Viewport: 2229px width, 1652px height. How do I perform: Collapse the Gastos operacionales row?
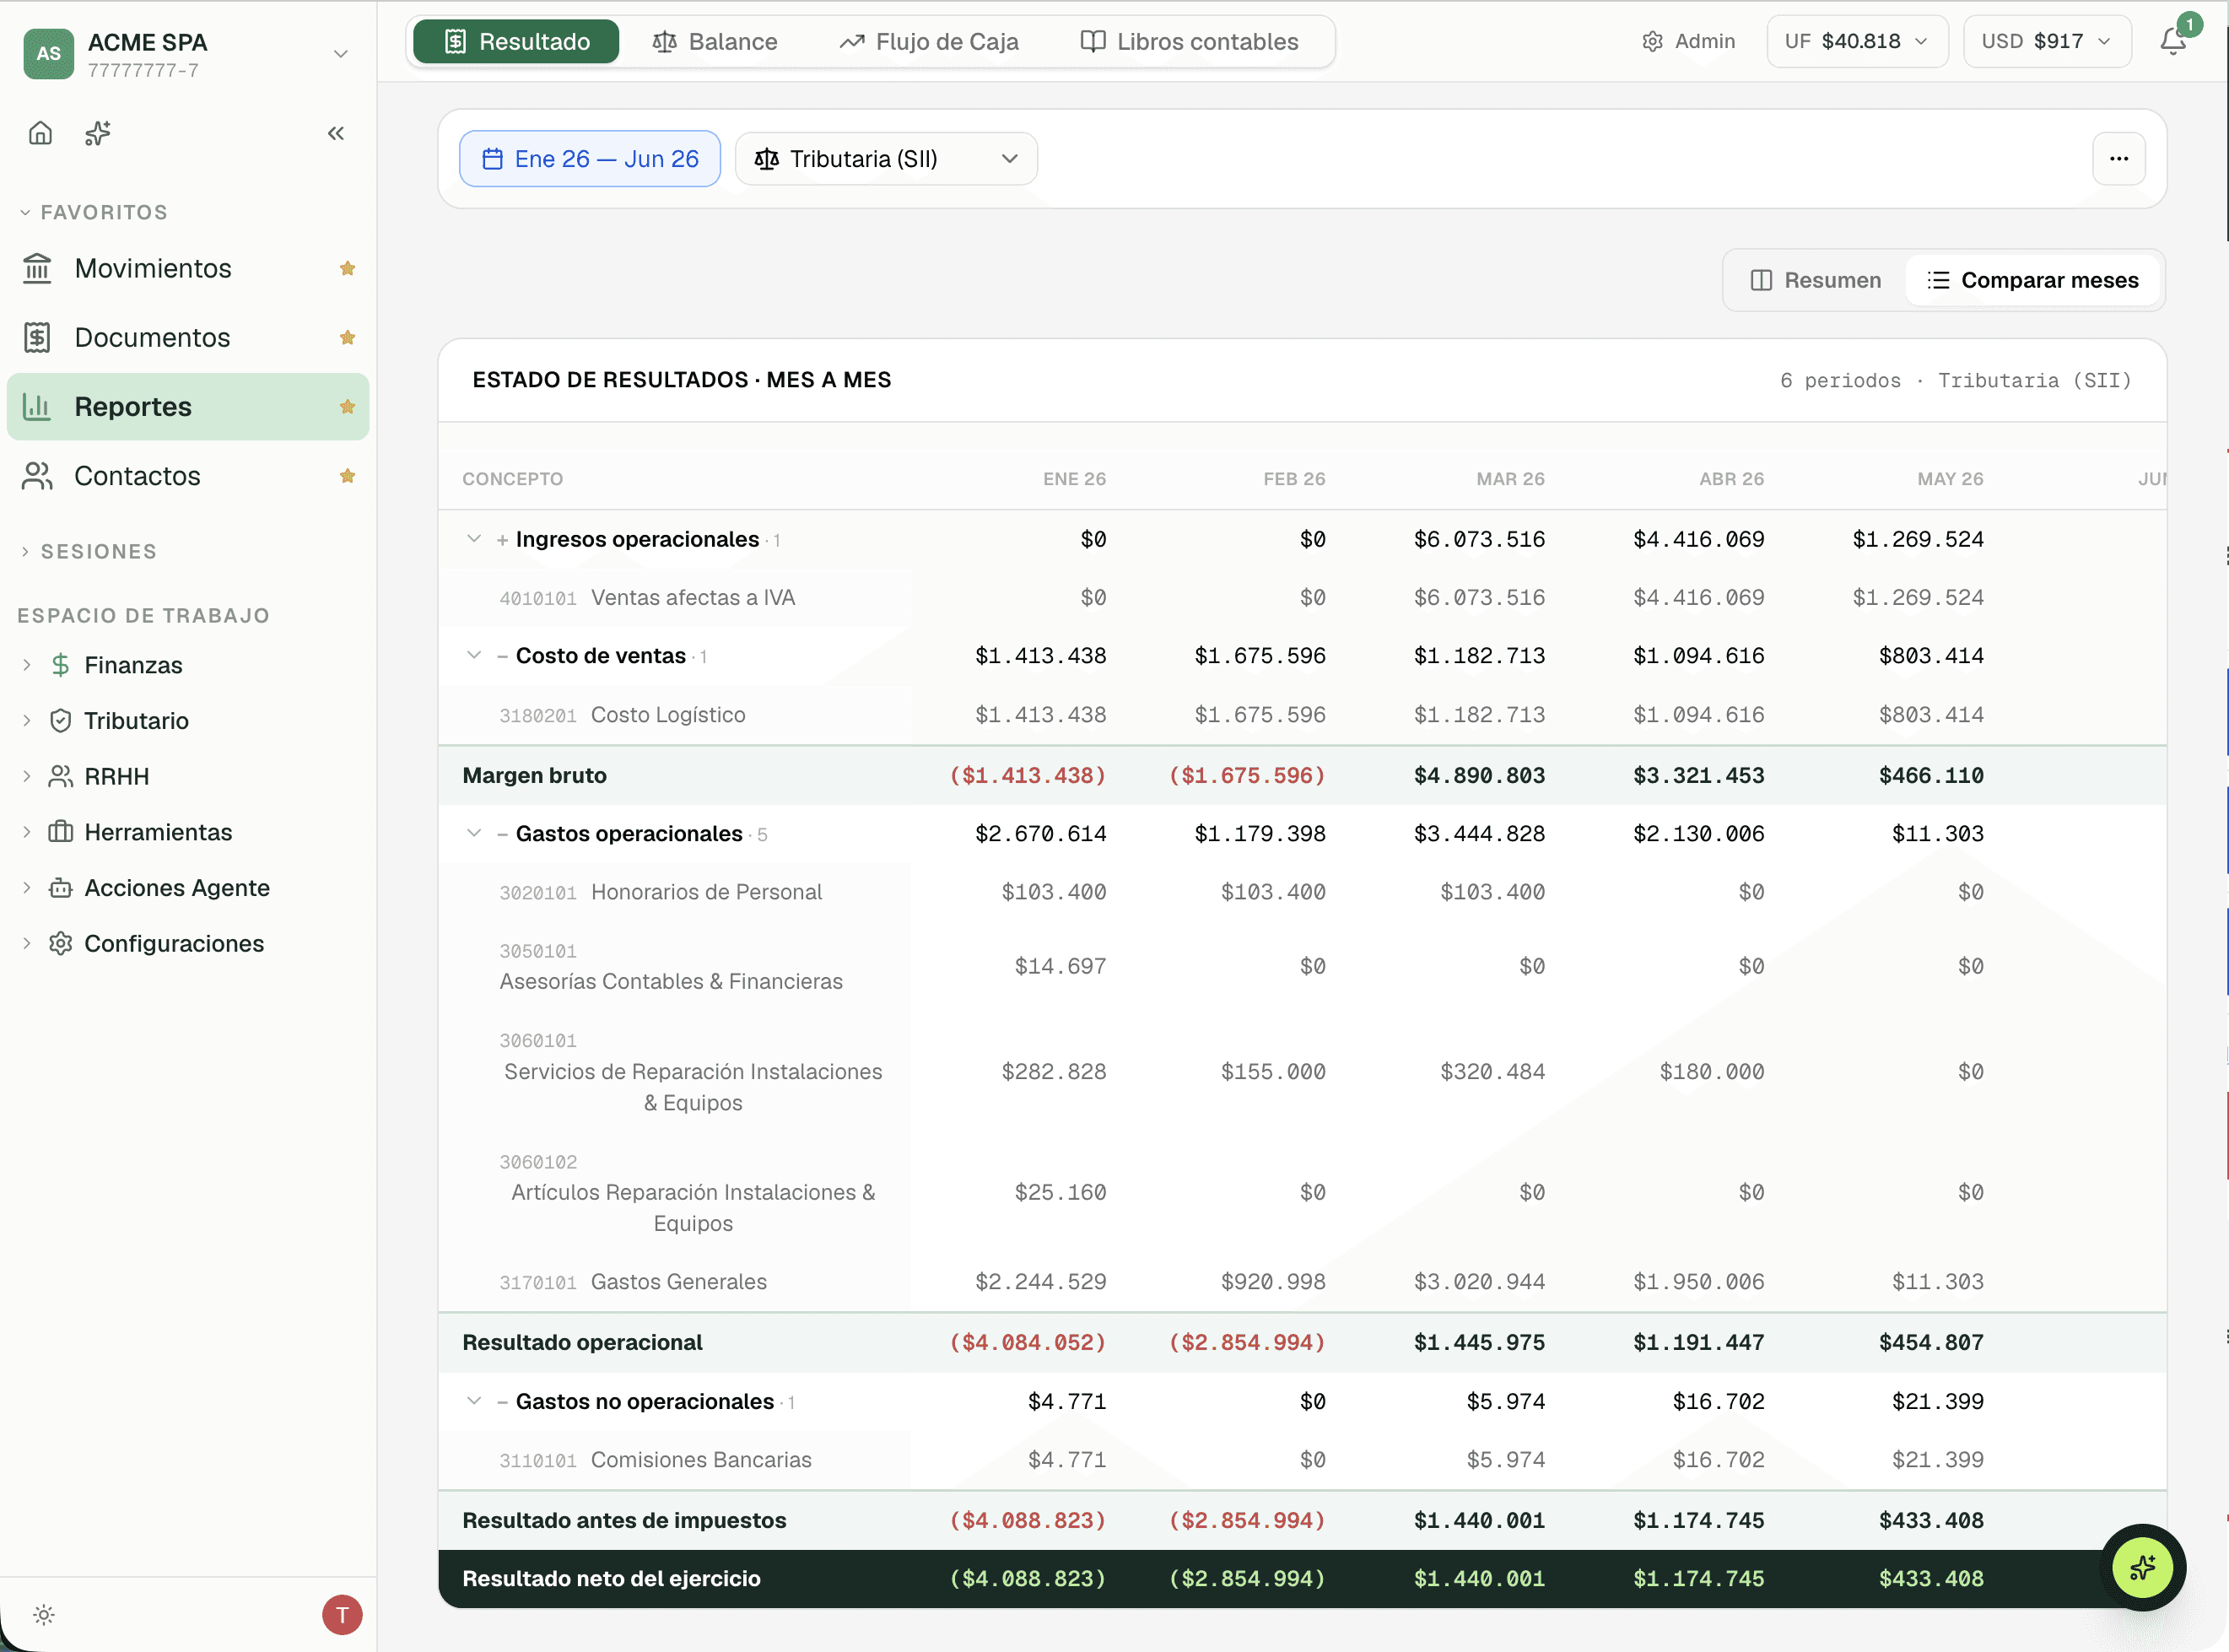(474, 833)
